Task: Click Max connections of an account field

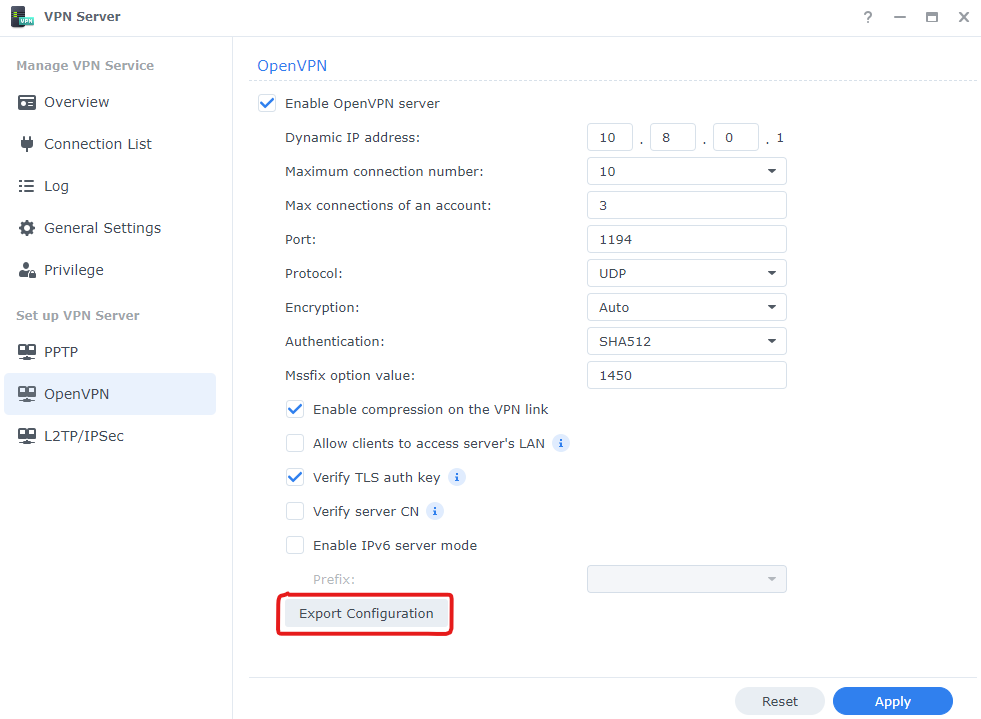Action: point(686,205)
